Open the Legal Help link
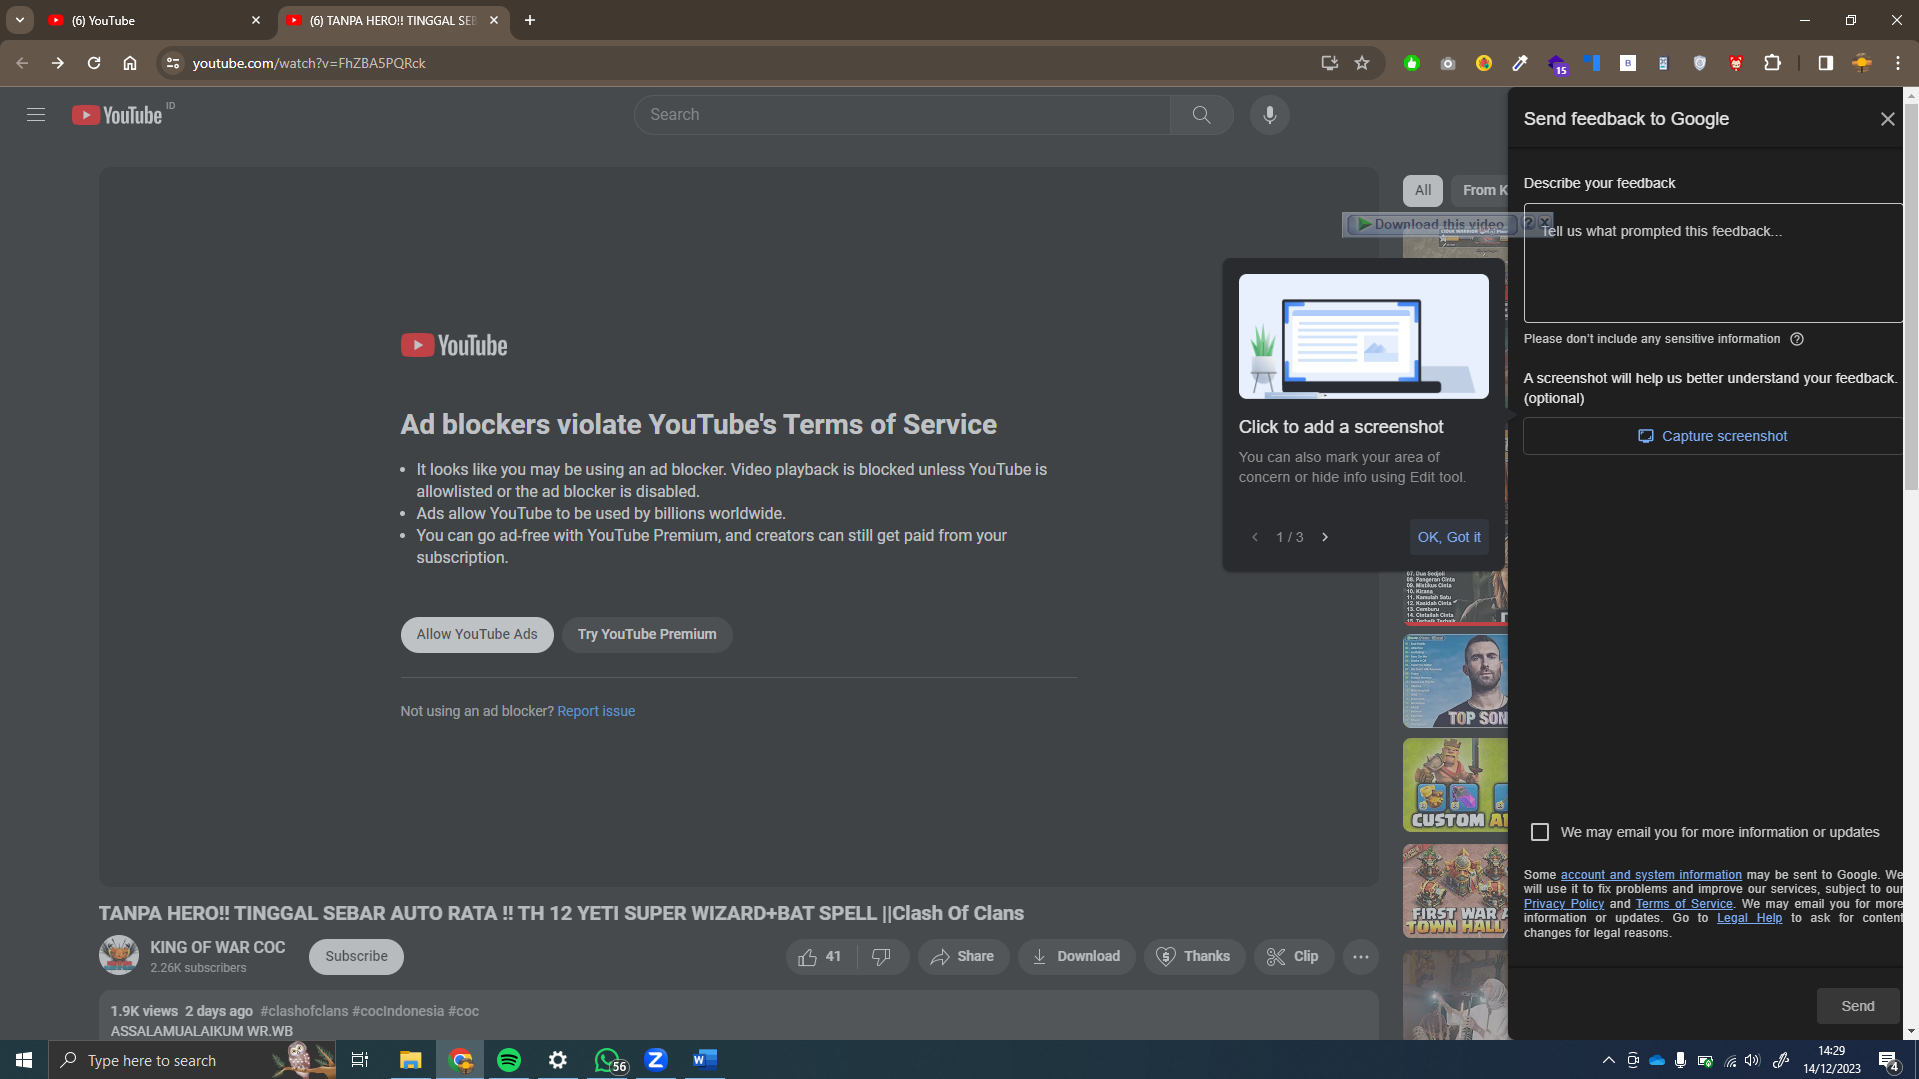Image resolution: width=1919 pixels, height=1079 pixels. coord(1749,918)
